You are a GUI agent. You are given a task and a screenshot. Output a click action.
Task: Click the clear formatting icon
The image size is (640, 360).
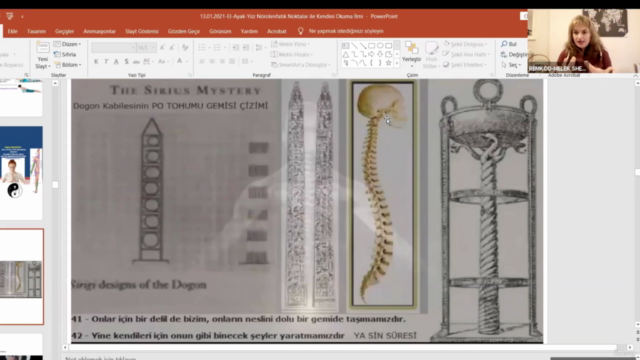[185, 48]
